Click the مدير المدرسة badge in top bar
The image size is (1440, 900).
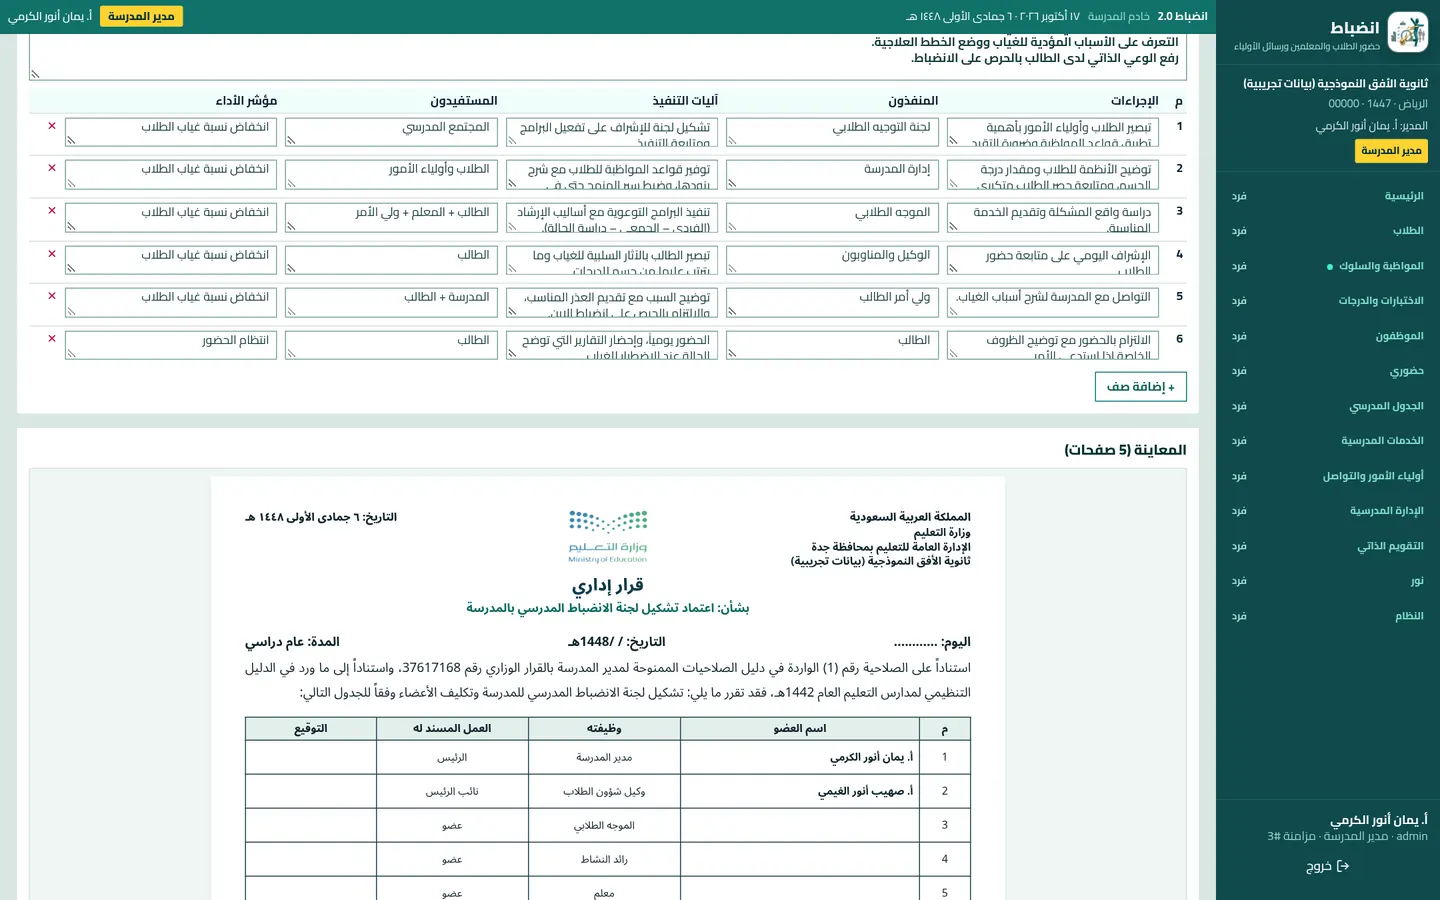click(141, 16)
